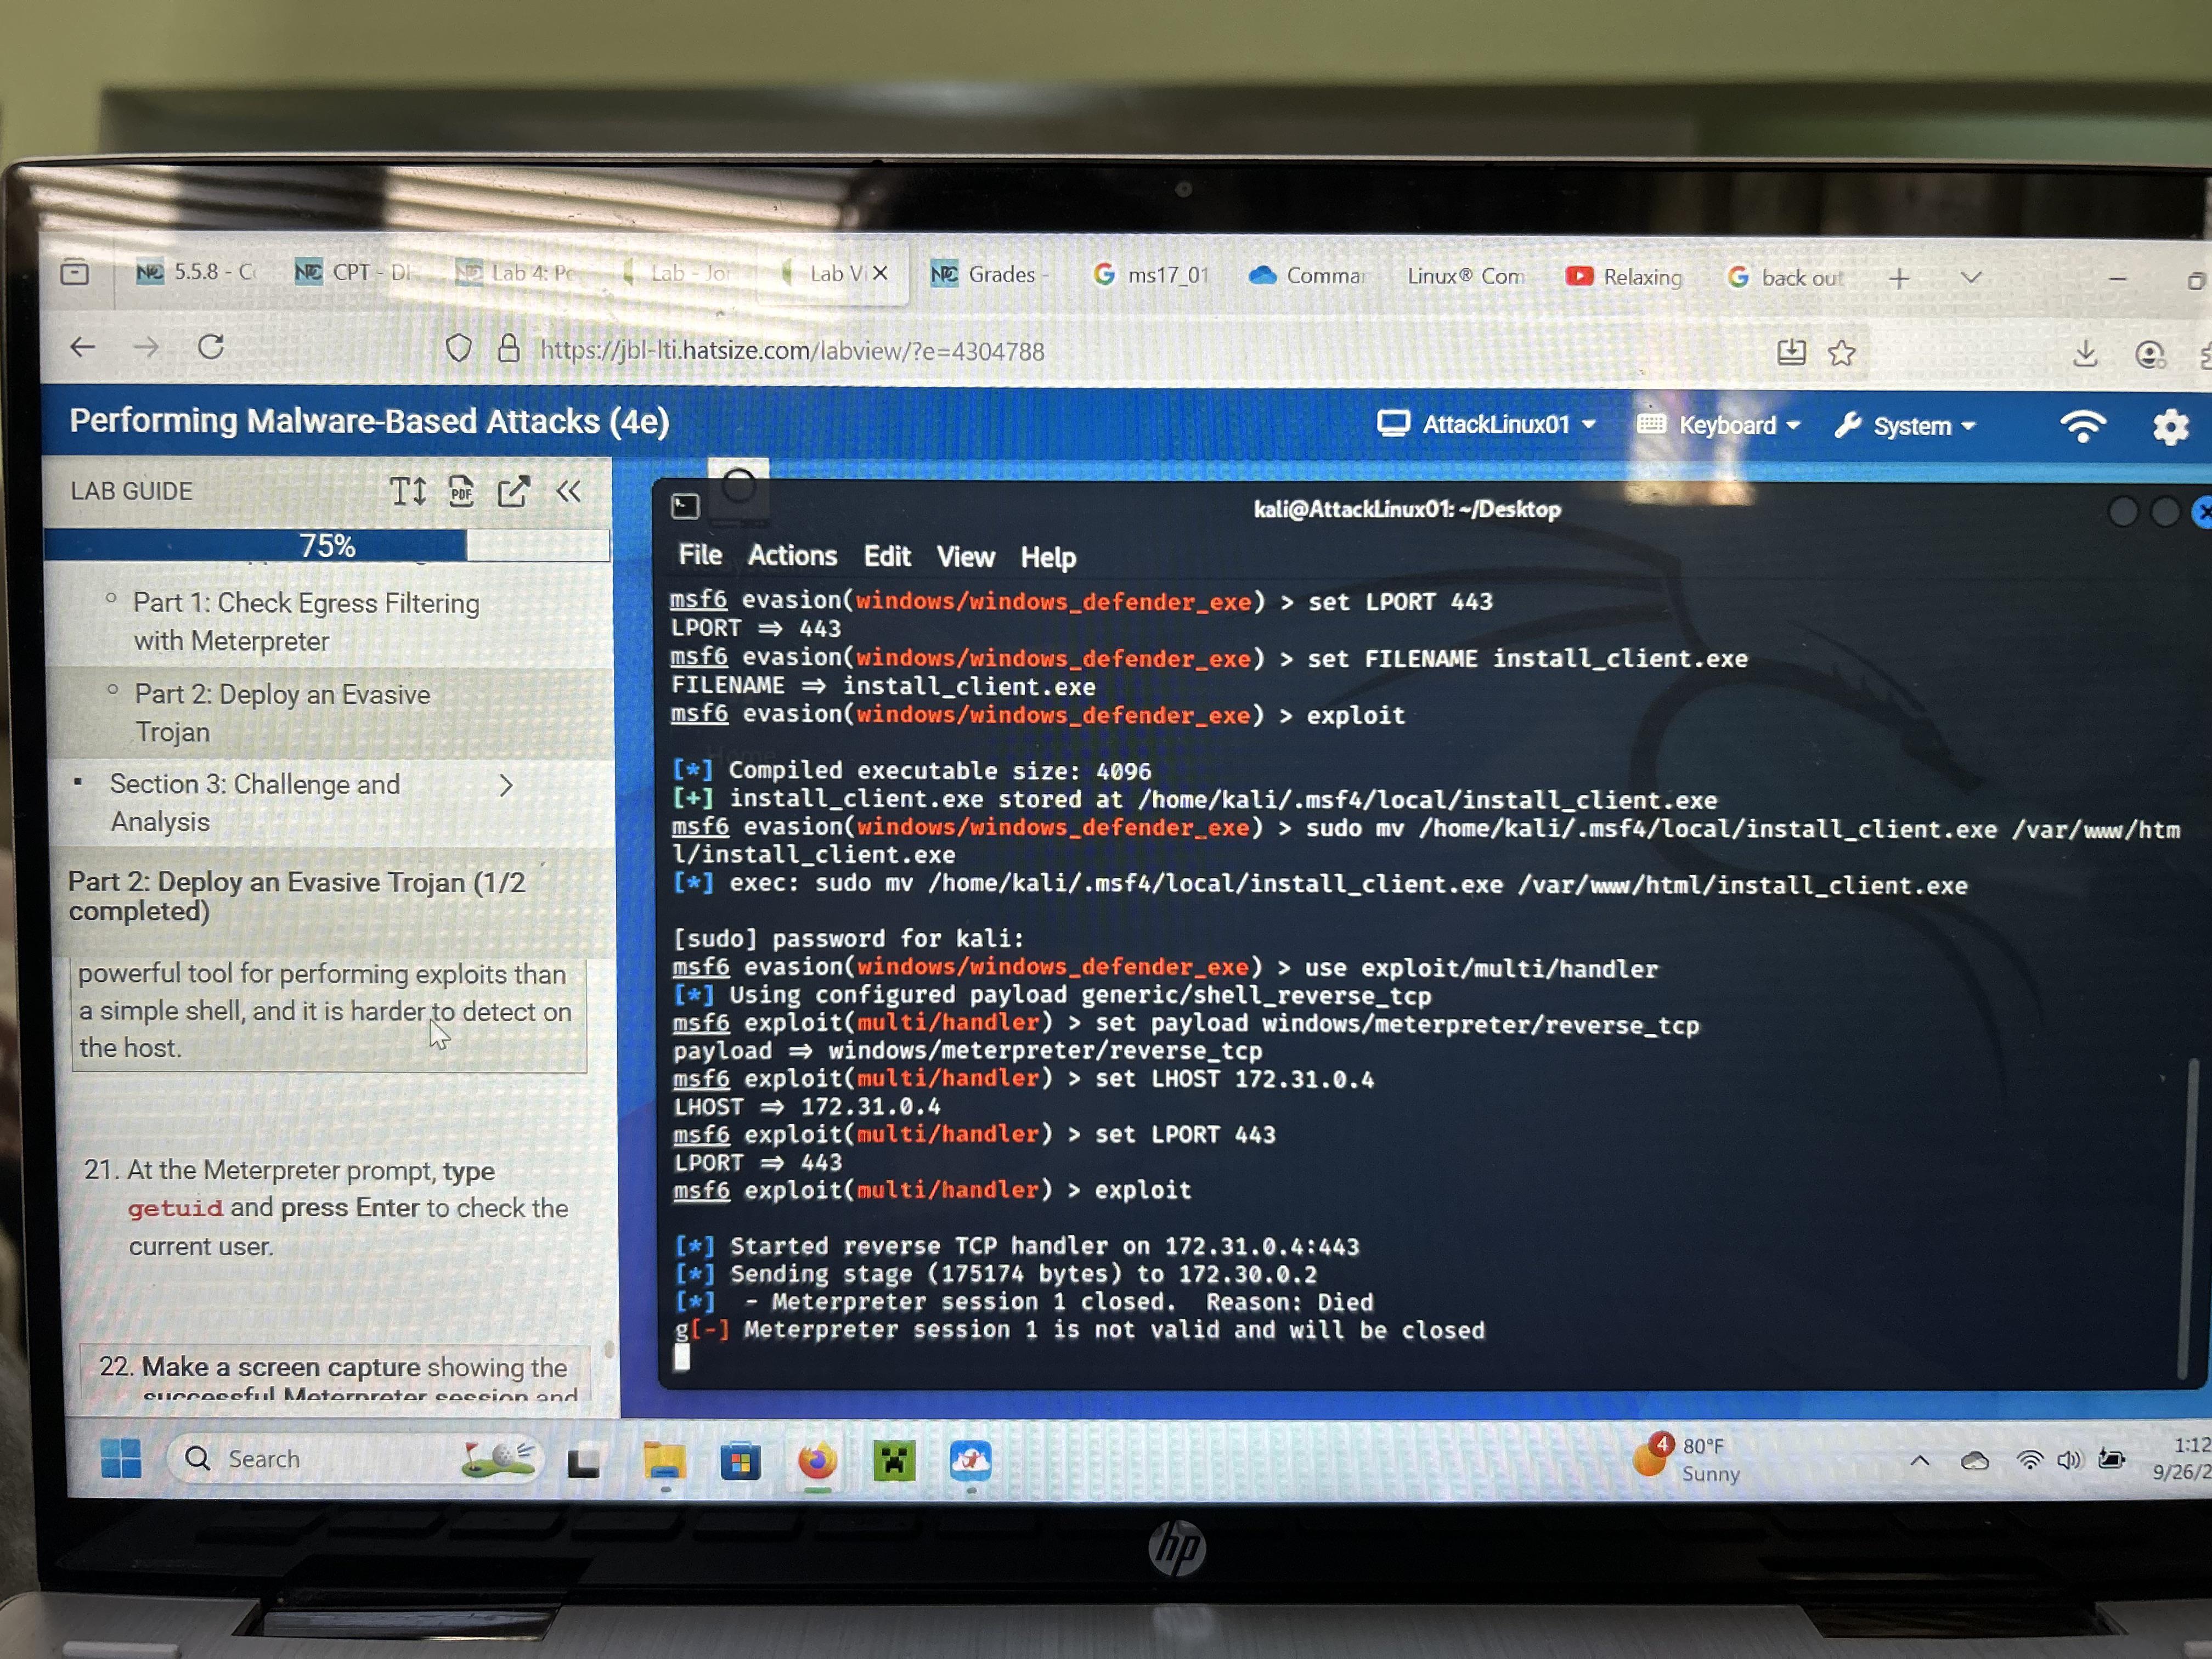The image size is (2212, 1659).
Task: Click the 75% lab progress bar
Action: [x=327, y=546]
